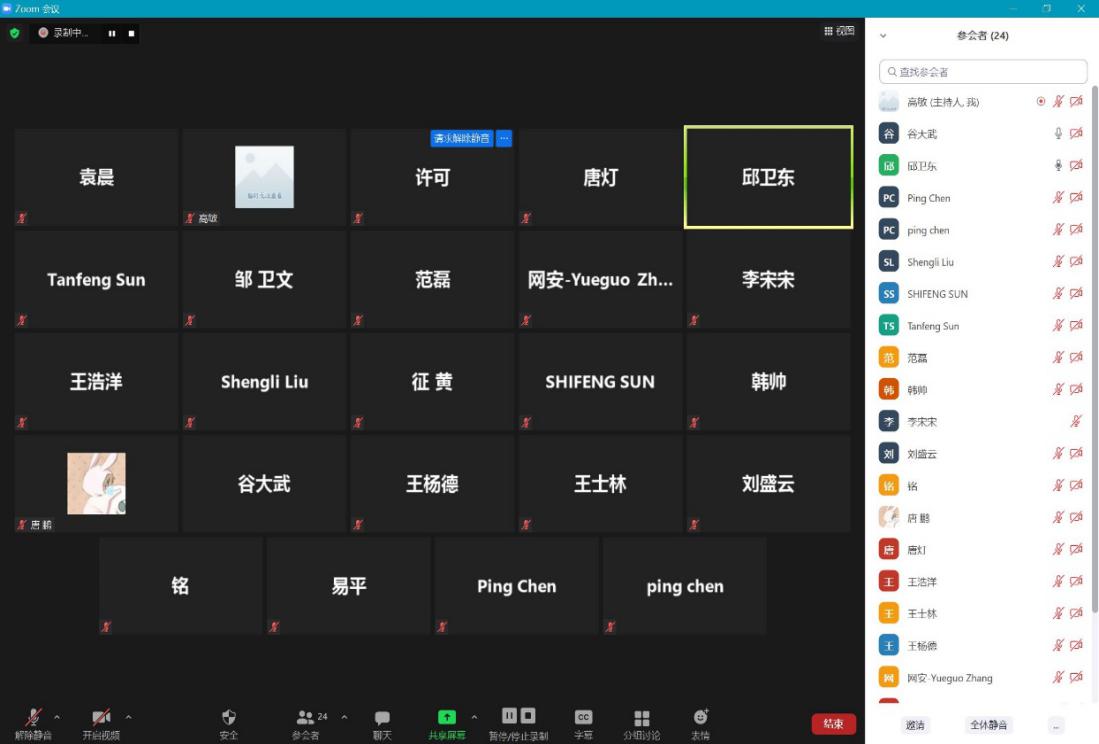1099x744 pixels.
Task: Open the Chat (聊天) panel
Action: (382, 718)
